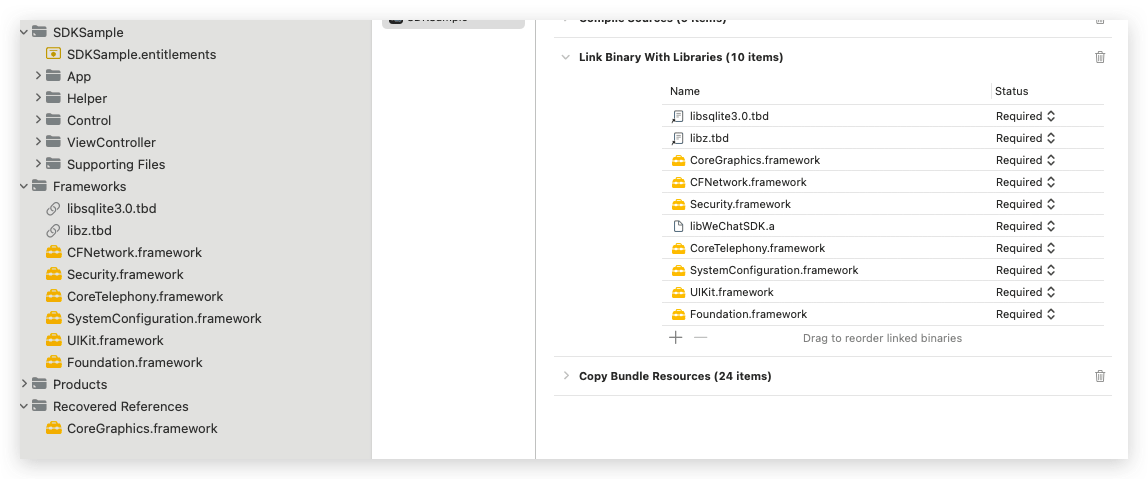
Task: Click the CoreTelephony.framework toolbox icon in navigator
Action: coord(53,297)
